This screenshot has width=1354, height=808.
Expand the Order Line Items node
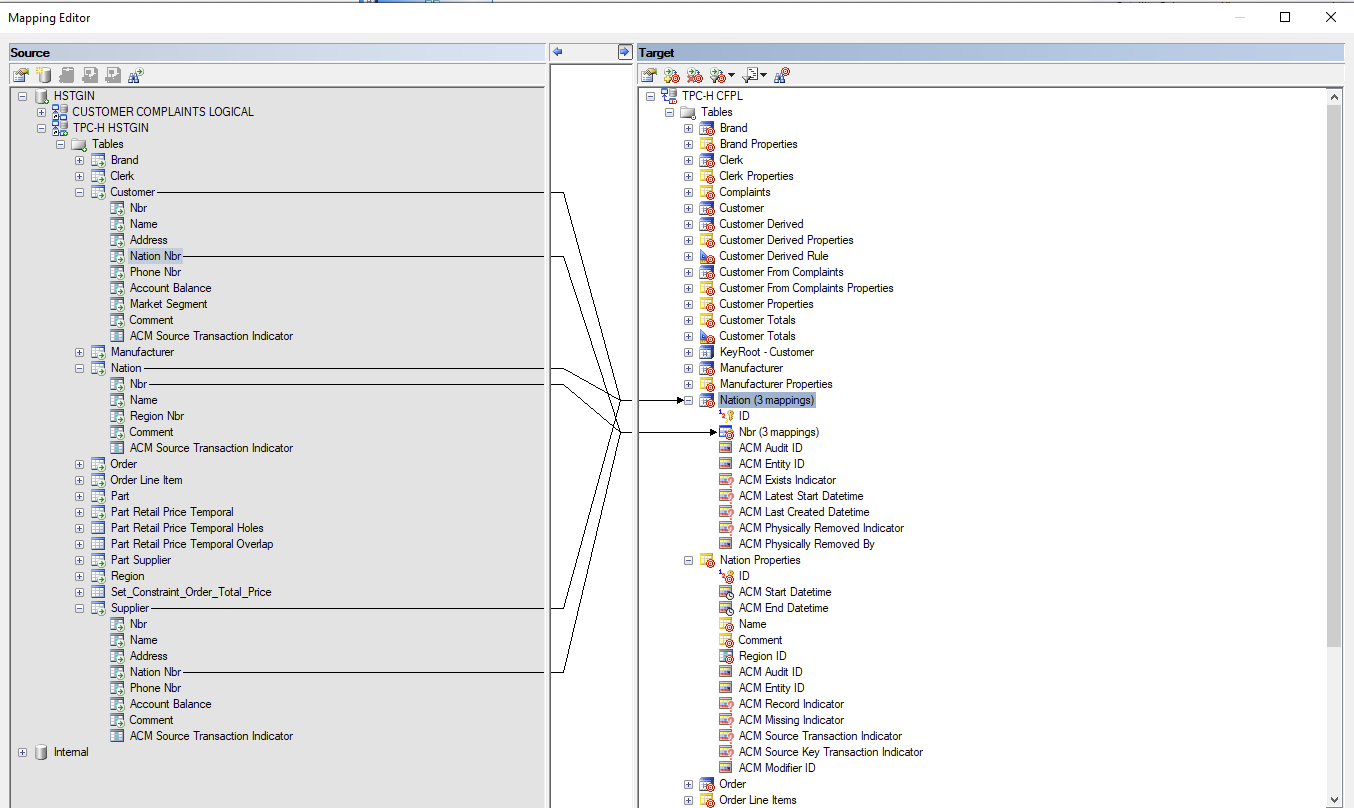[688, 800]
